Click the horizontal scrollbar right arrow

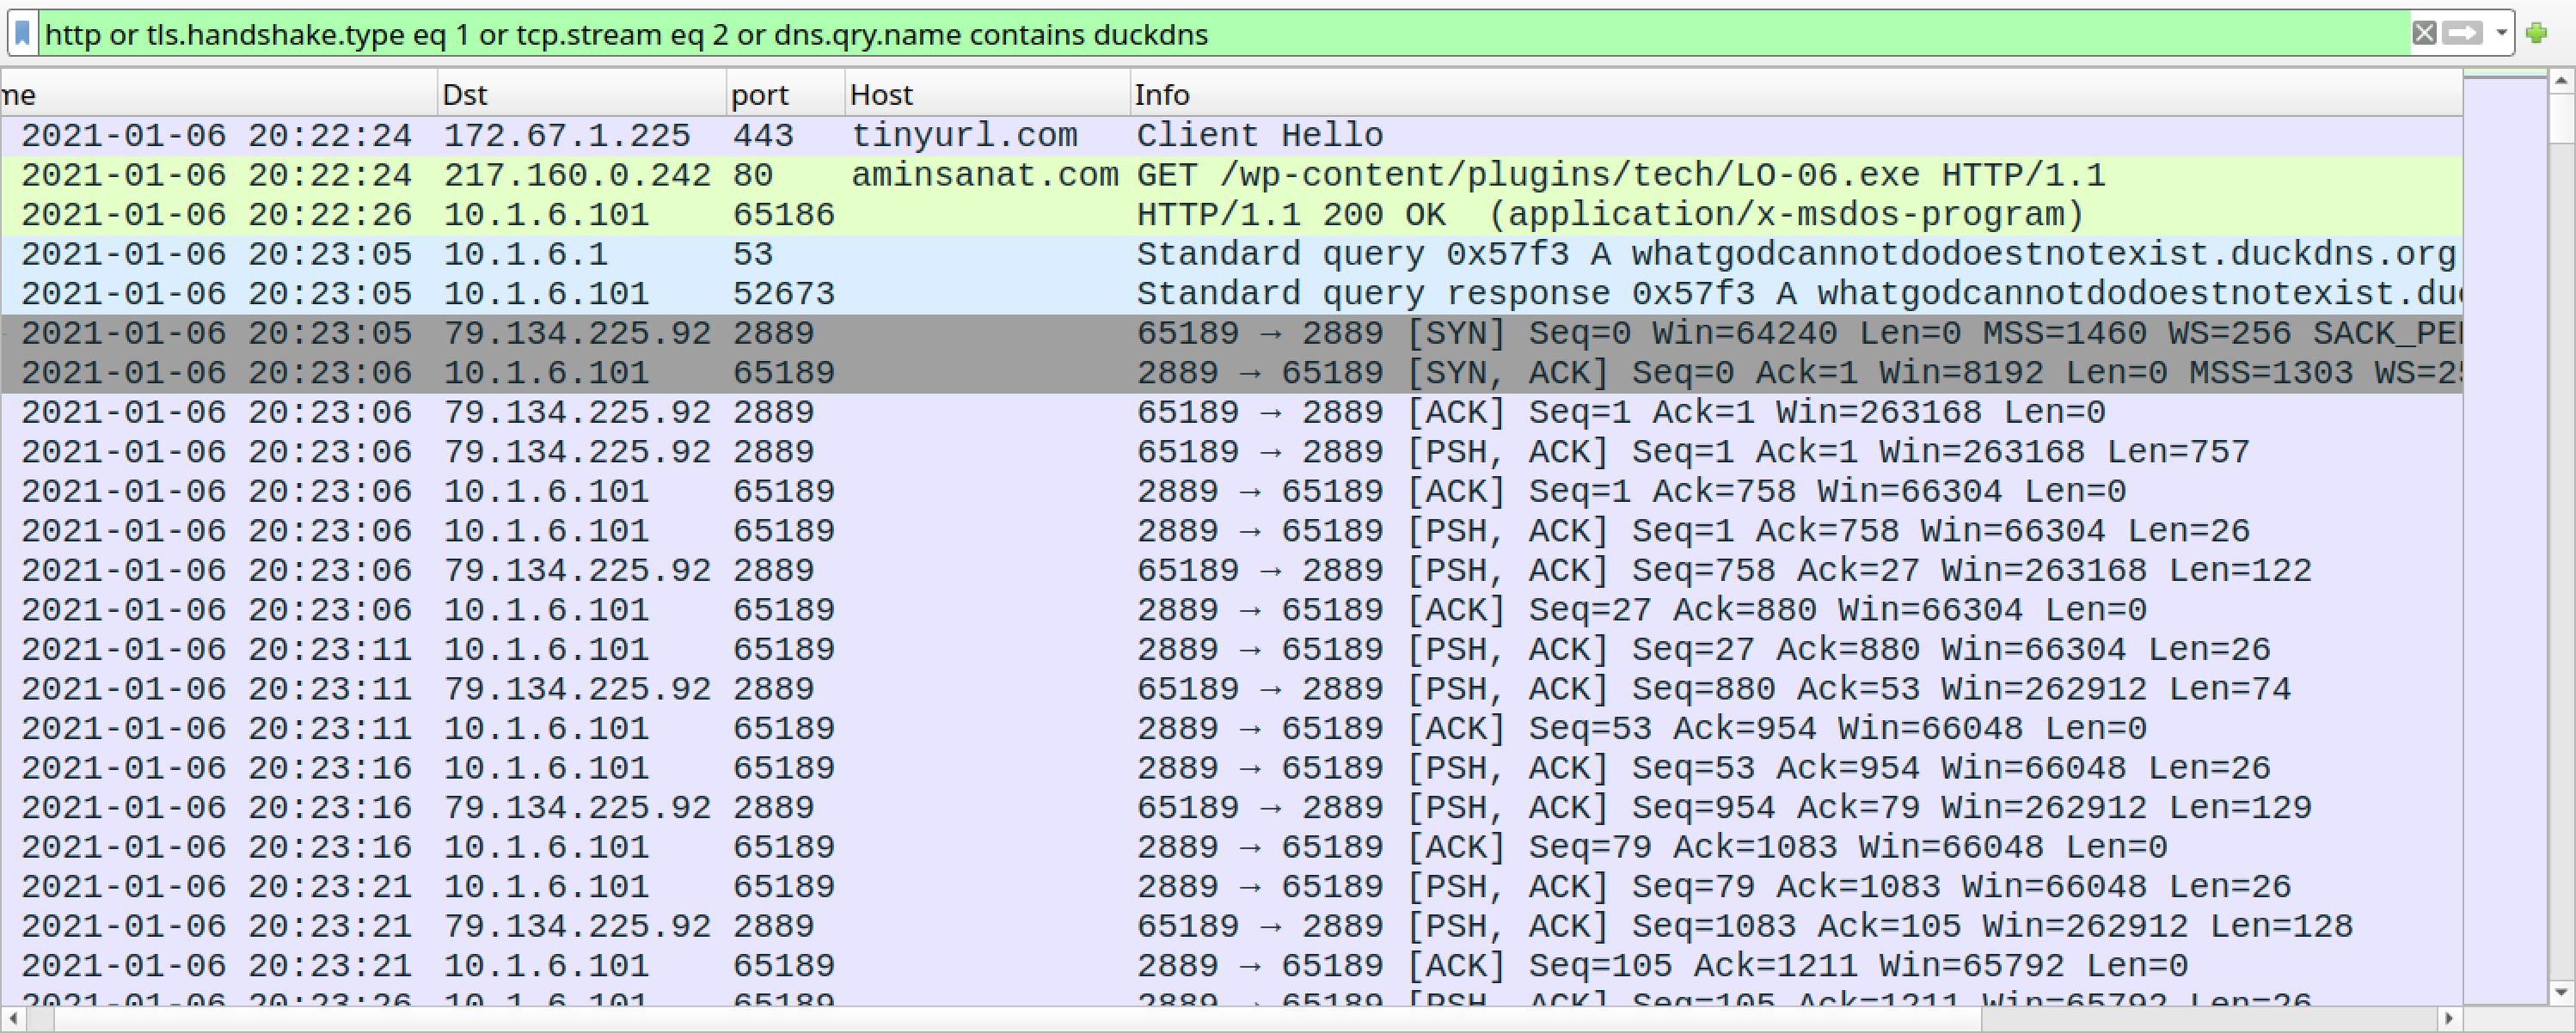2448,1019
